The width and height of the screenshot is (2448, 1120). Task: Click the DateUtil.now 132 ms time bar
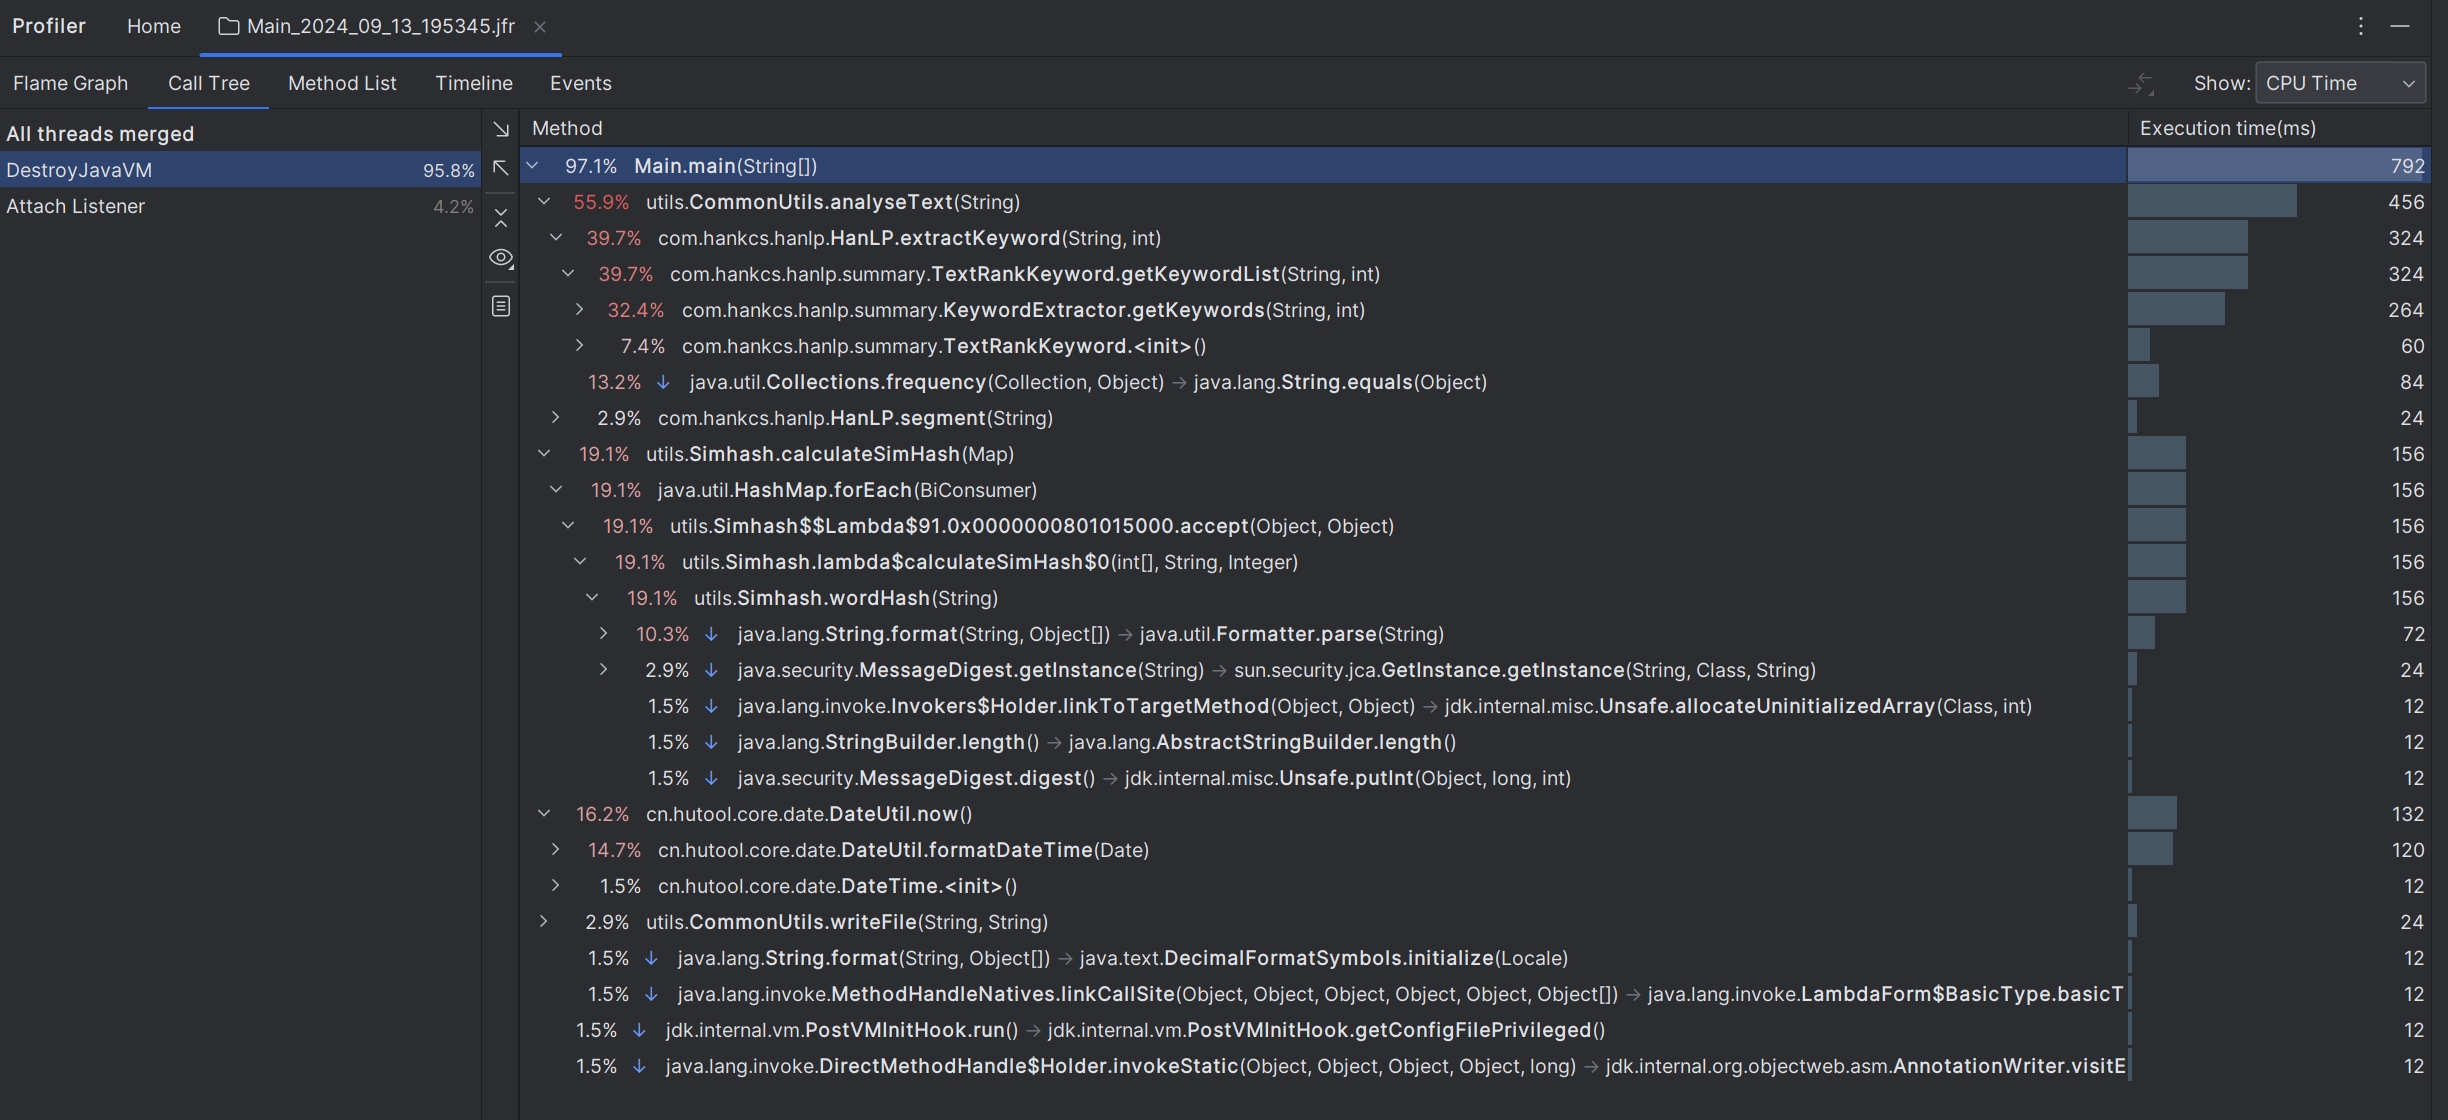[2152, 814]
